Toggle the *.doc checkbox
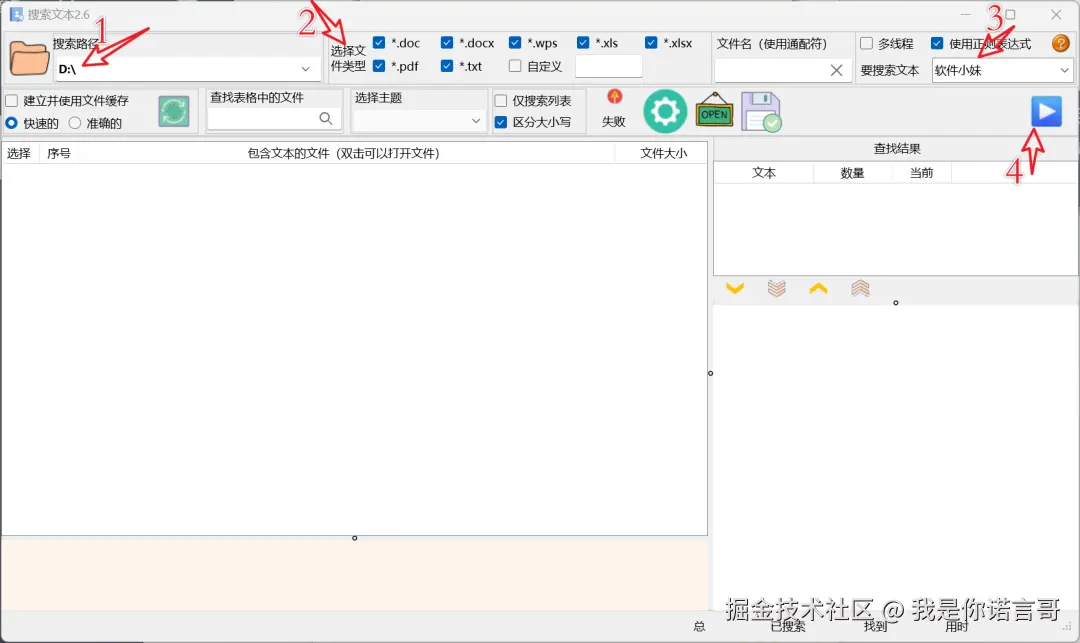 pyautogui.click(x=379, y=43)
